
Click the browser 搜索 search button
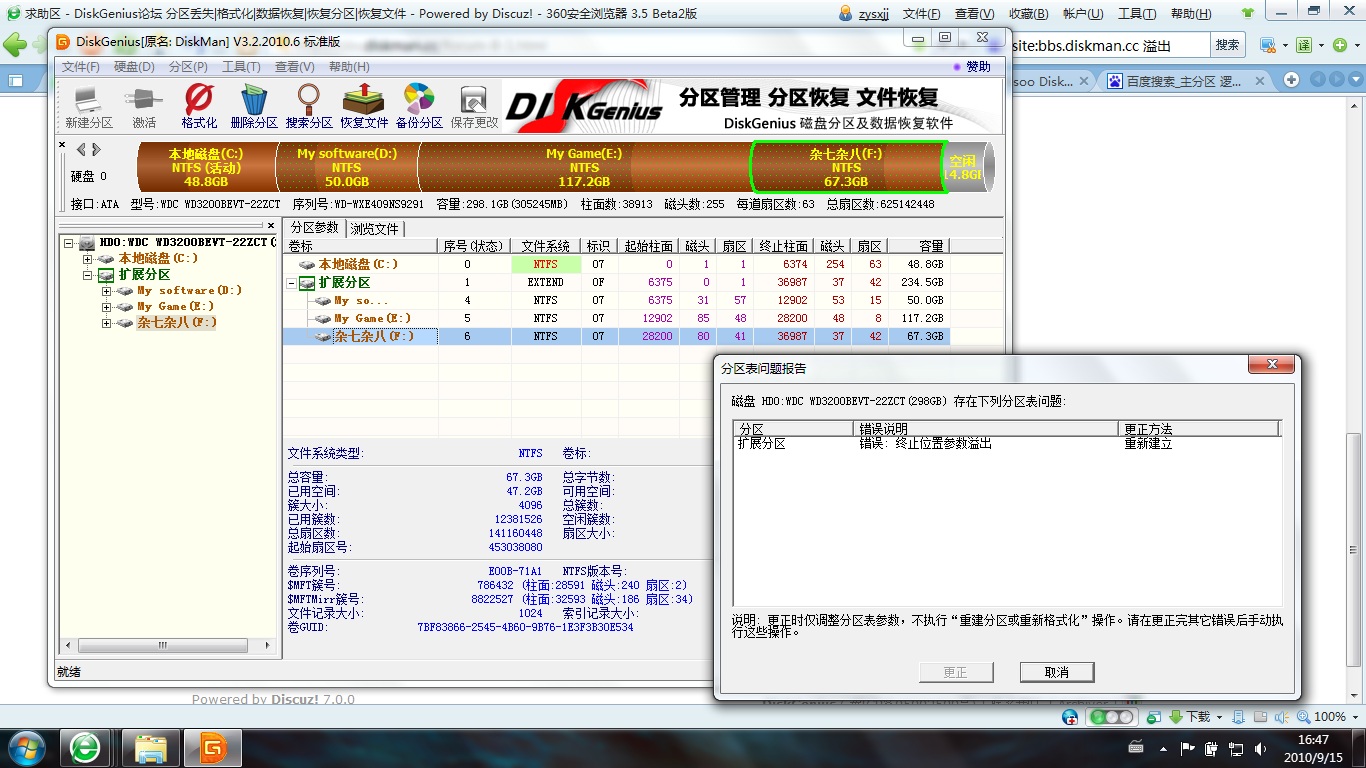(1227, 45)
